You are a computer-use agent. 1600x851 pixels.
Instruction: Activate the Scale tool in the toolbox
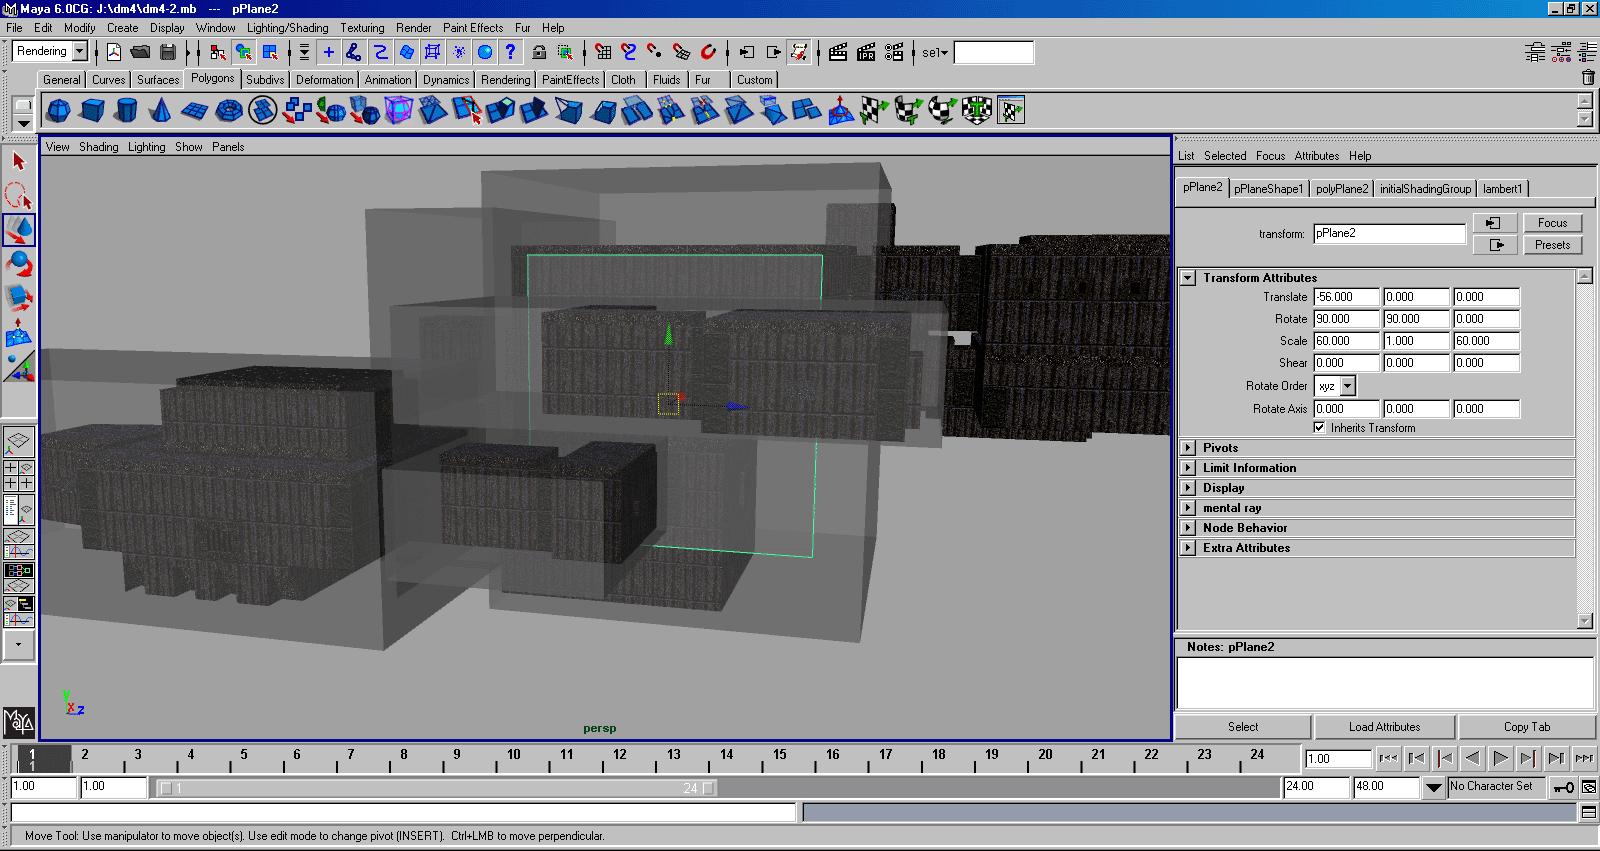19,298
